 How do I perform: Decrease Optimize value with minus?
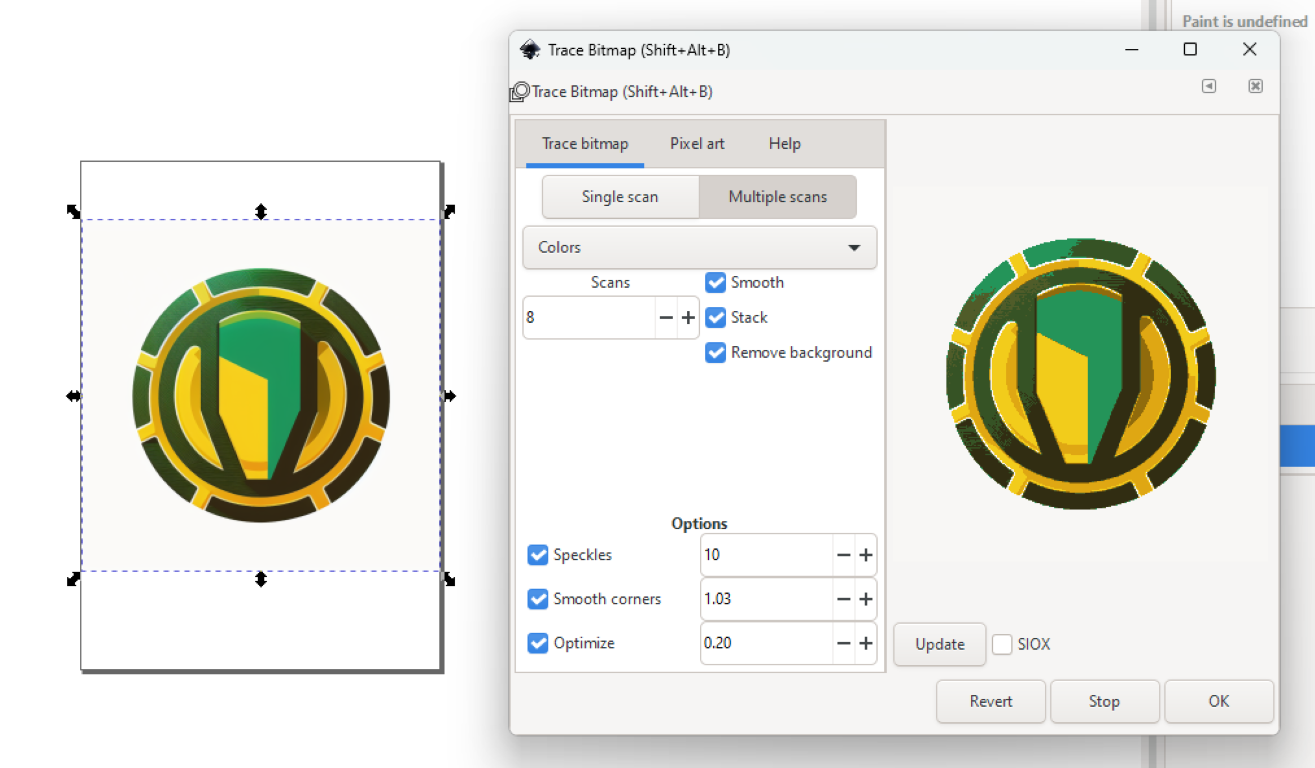tap(844, 643)
